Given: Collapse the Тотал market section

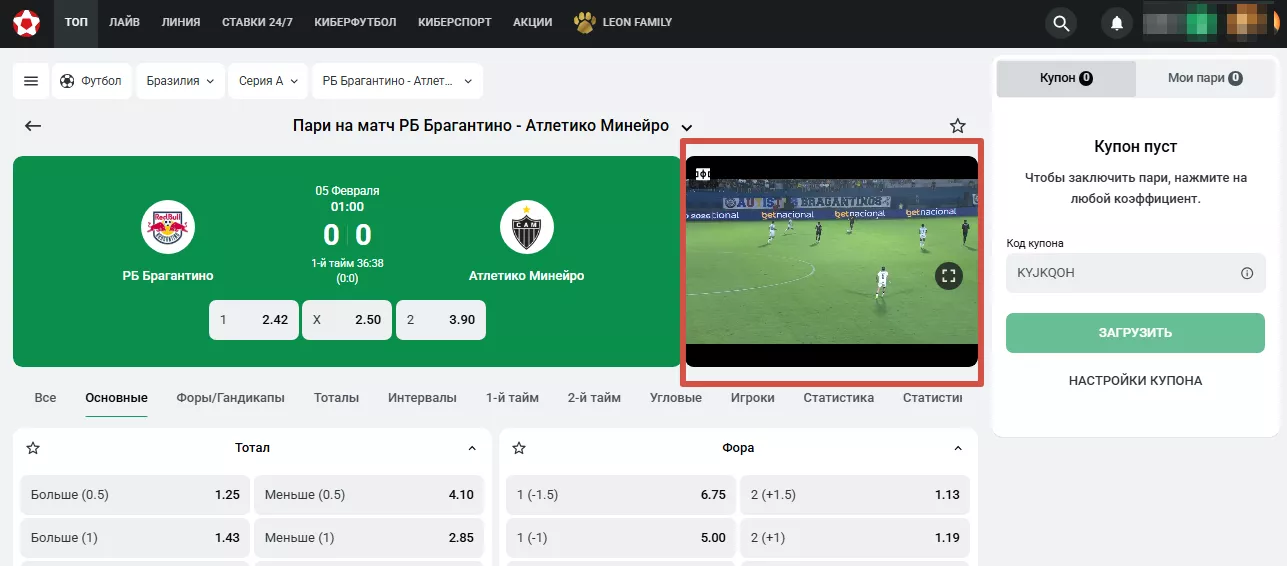Looking at the screenshot, I should pos(472,448).
